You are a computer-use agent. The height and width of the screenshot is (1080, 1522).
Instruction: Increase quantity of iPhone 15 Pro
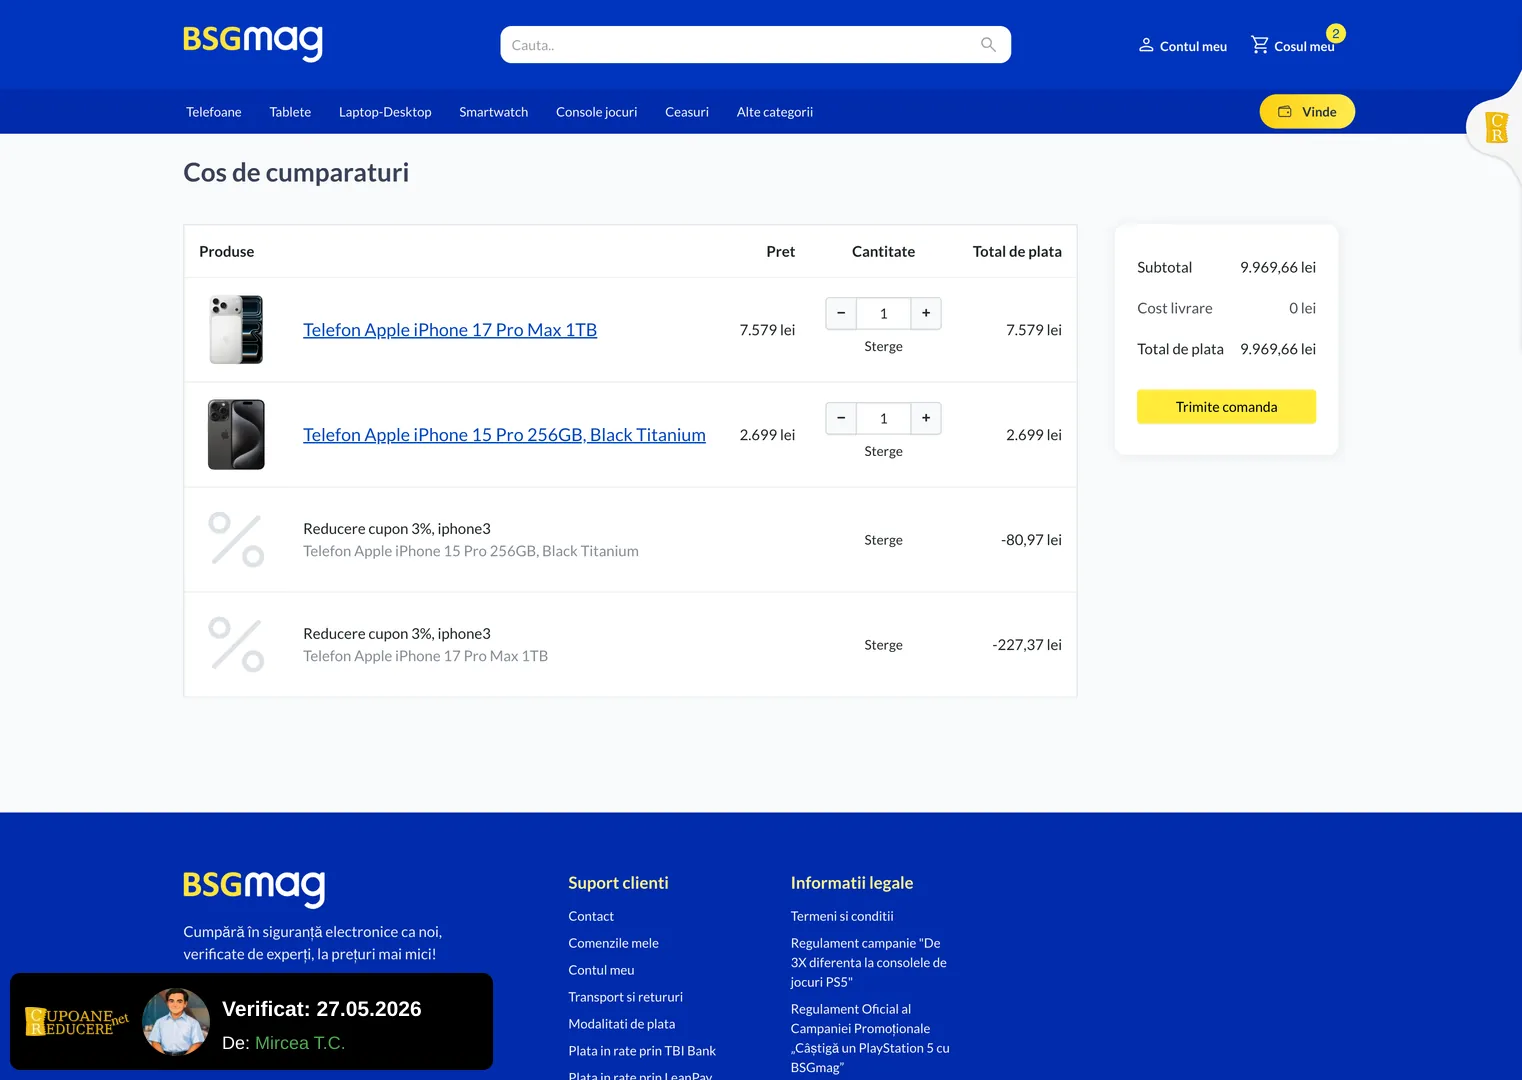926,418
